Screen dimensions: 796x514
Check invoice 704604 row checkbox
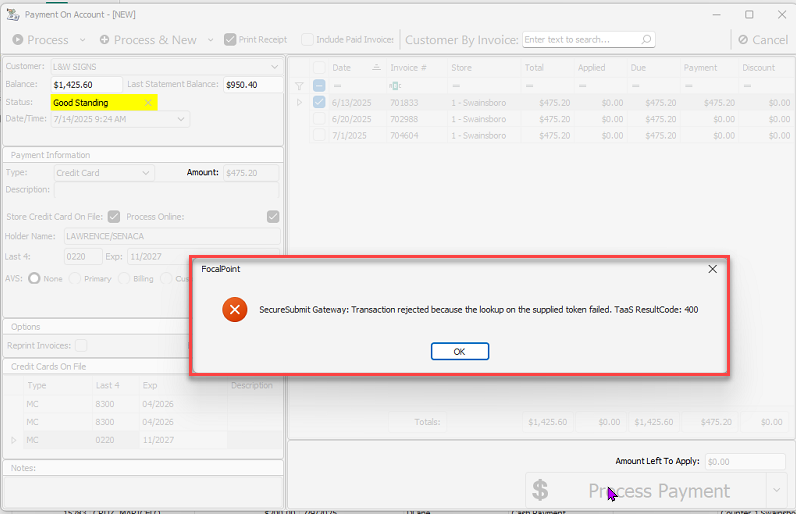pos(319,135)
